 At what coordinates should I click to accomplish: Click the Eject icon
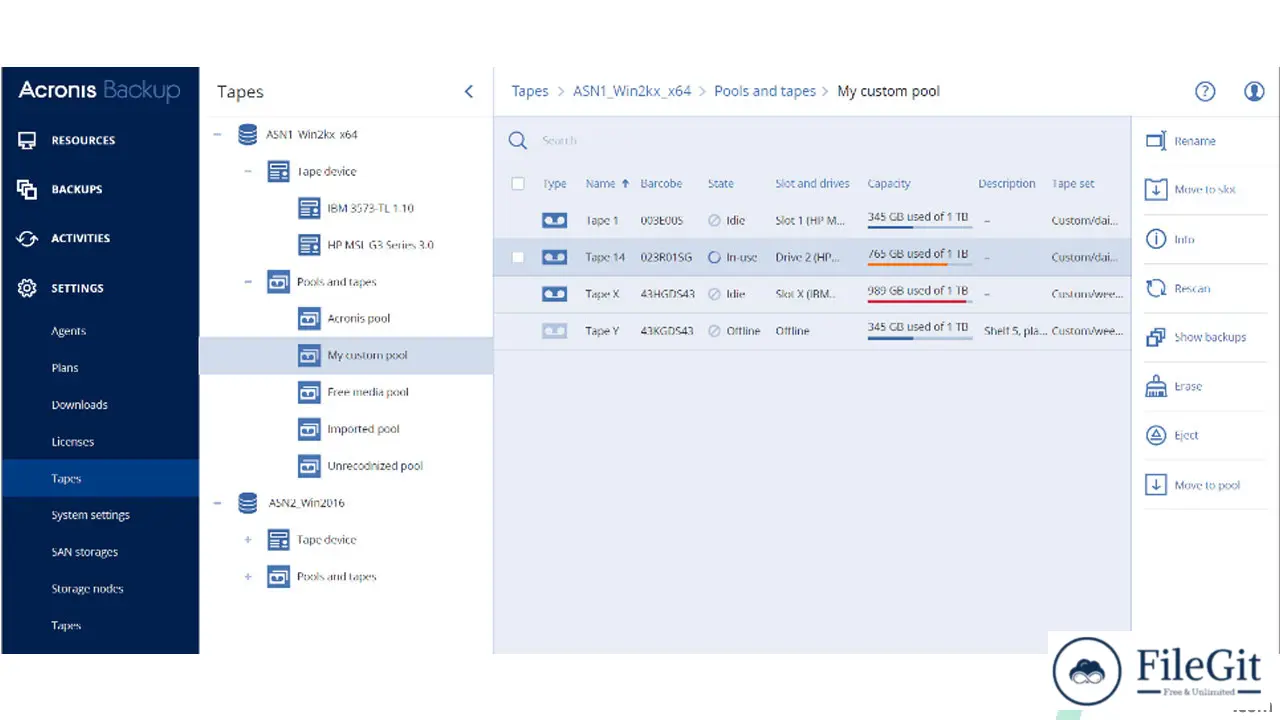(x=1156, y=435)
